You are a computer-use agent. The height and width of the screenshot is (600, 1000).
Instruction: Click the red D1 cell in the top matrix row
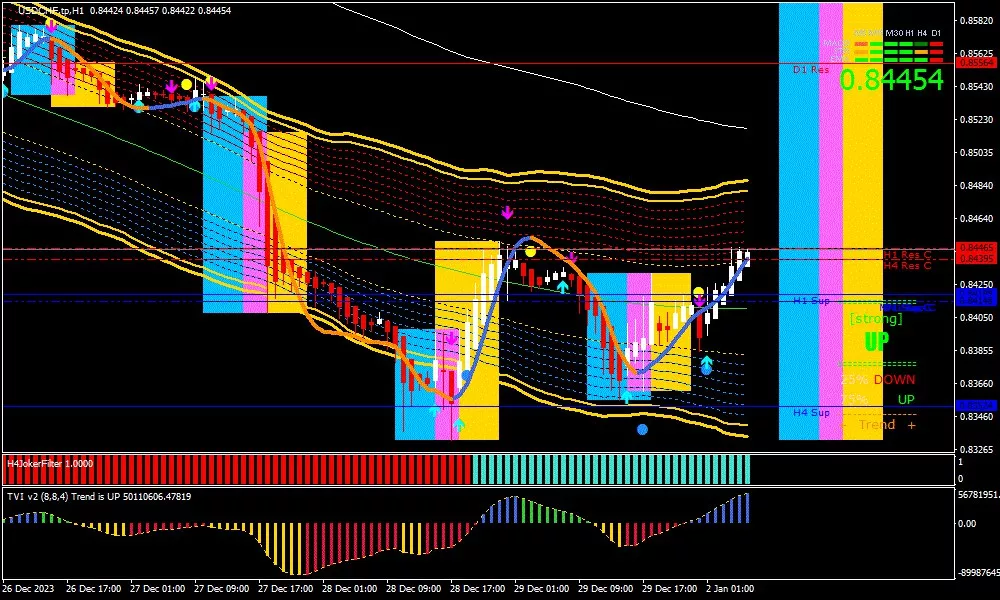coord(936,44)
